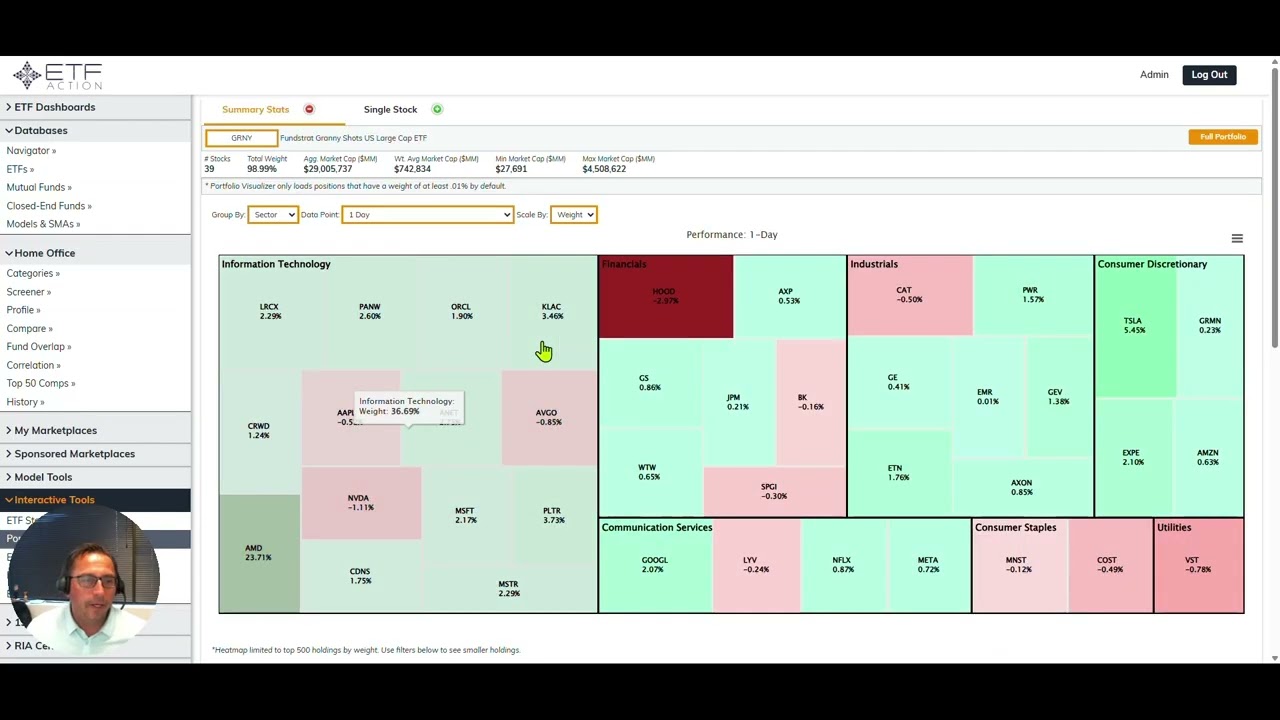
Task: Click the CAT -0.50% tile
Action: [909, 294]
